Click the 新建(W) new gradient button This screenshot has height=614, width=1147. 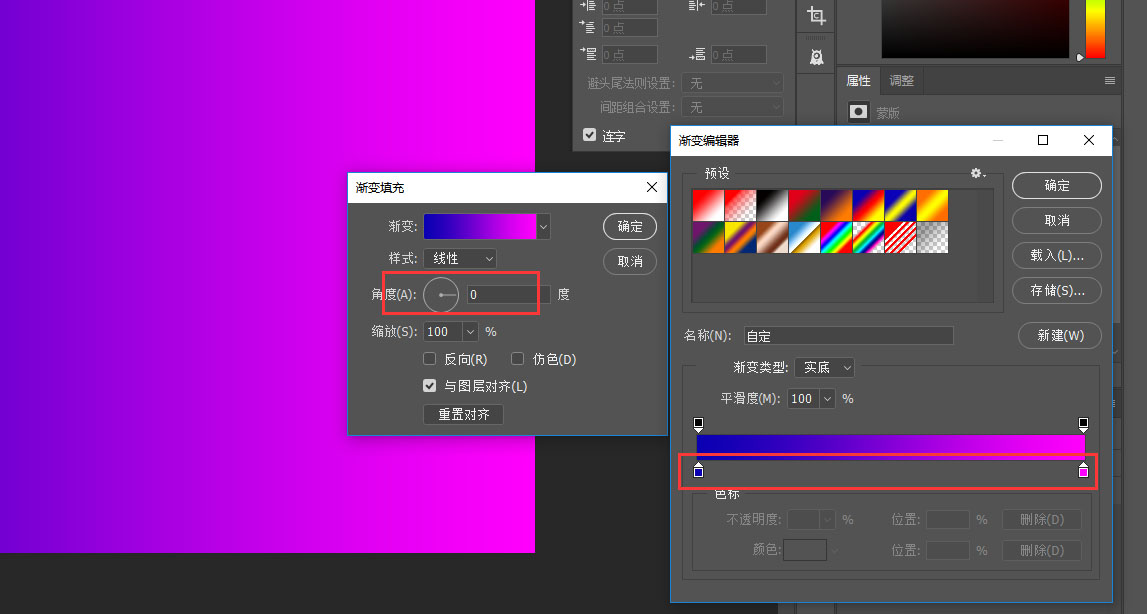pos(1060,335)
